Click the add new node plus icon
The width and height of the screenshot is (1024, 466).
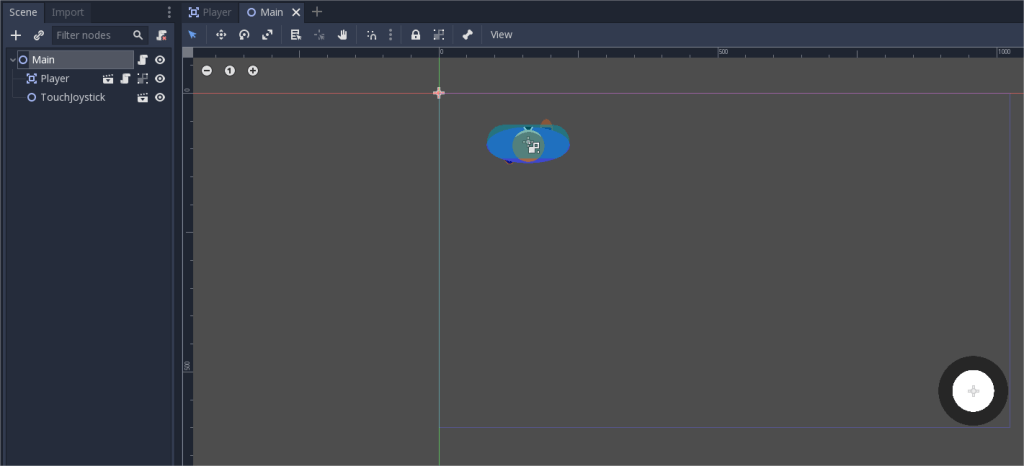(x=15, y=35)
